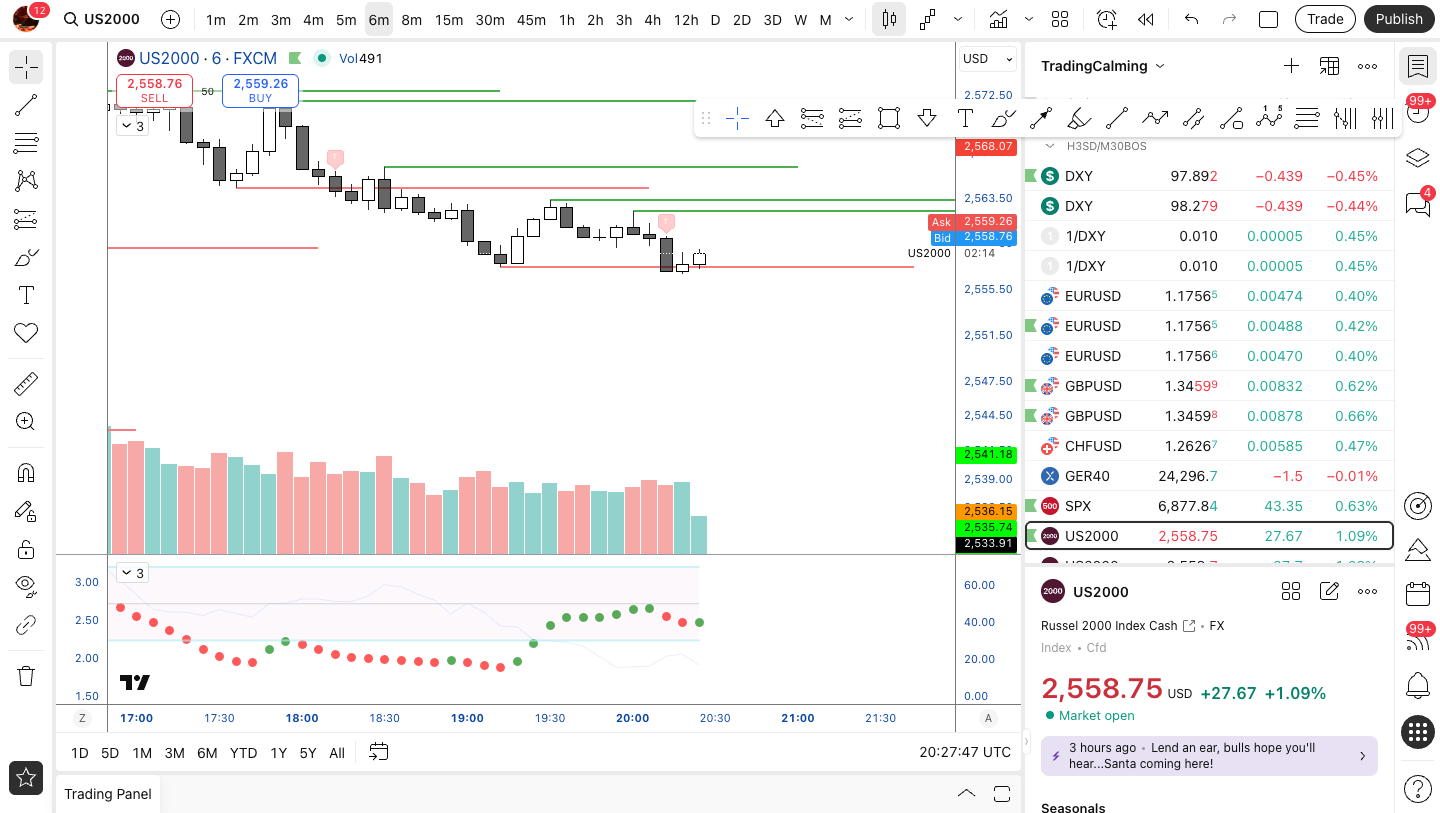This screenshot has height=813, width=1440.
Task: Open the forecasting tools in left sidebar
Action: click(26, 219)
